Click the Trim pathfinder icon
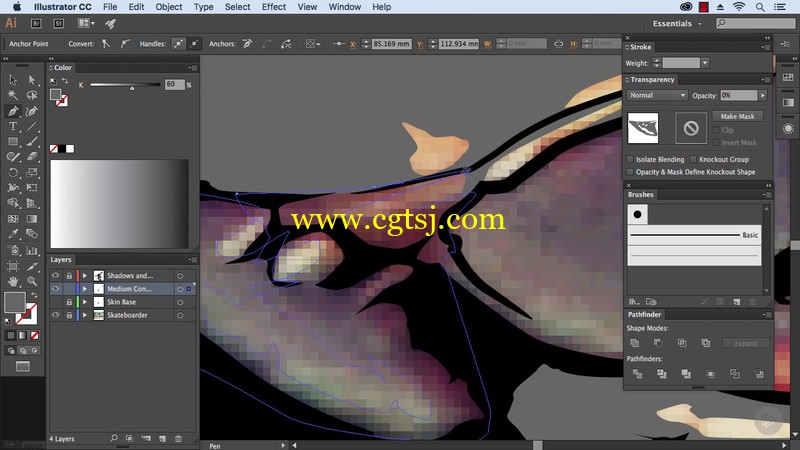The width and height of the screenshot is (800, 450). pyautogui.click(x=661, y=374)
